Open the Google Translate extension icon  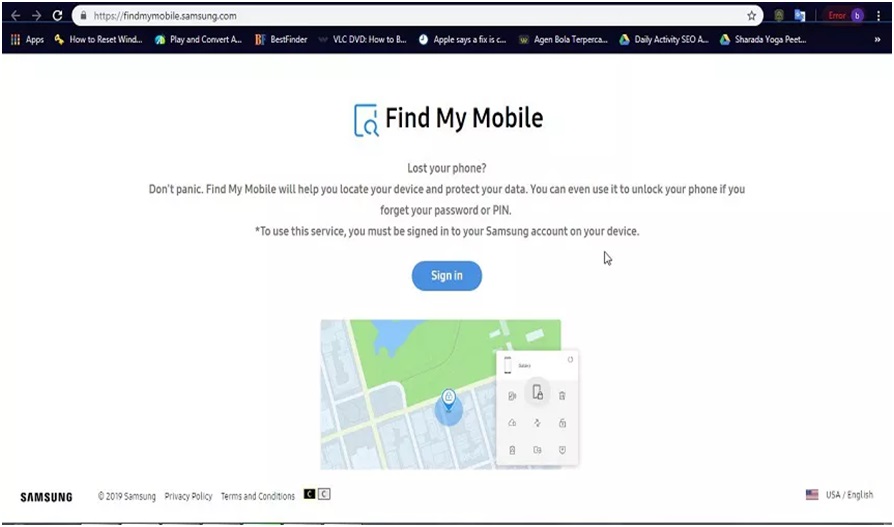point(799,16)
